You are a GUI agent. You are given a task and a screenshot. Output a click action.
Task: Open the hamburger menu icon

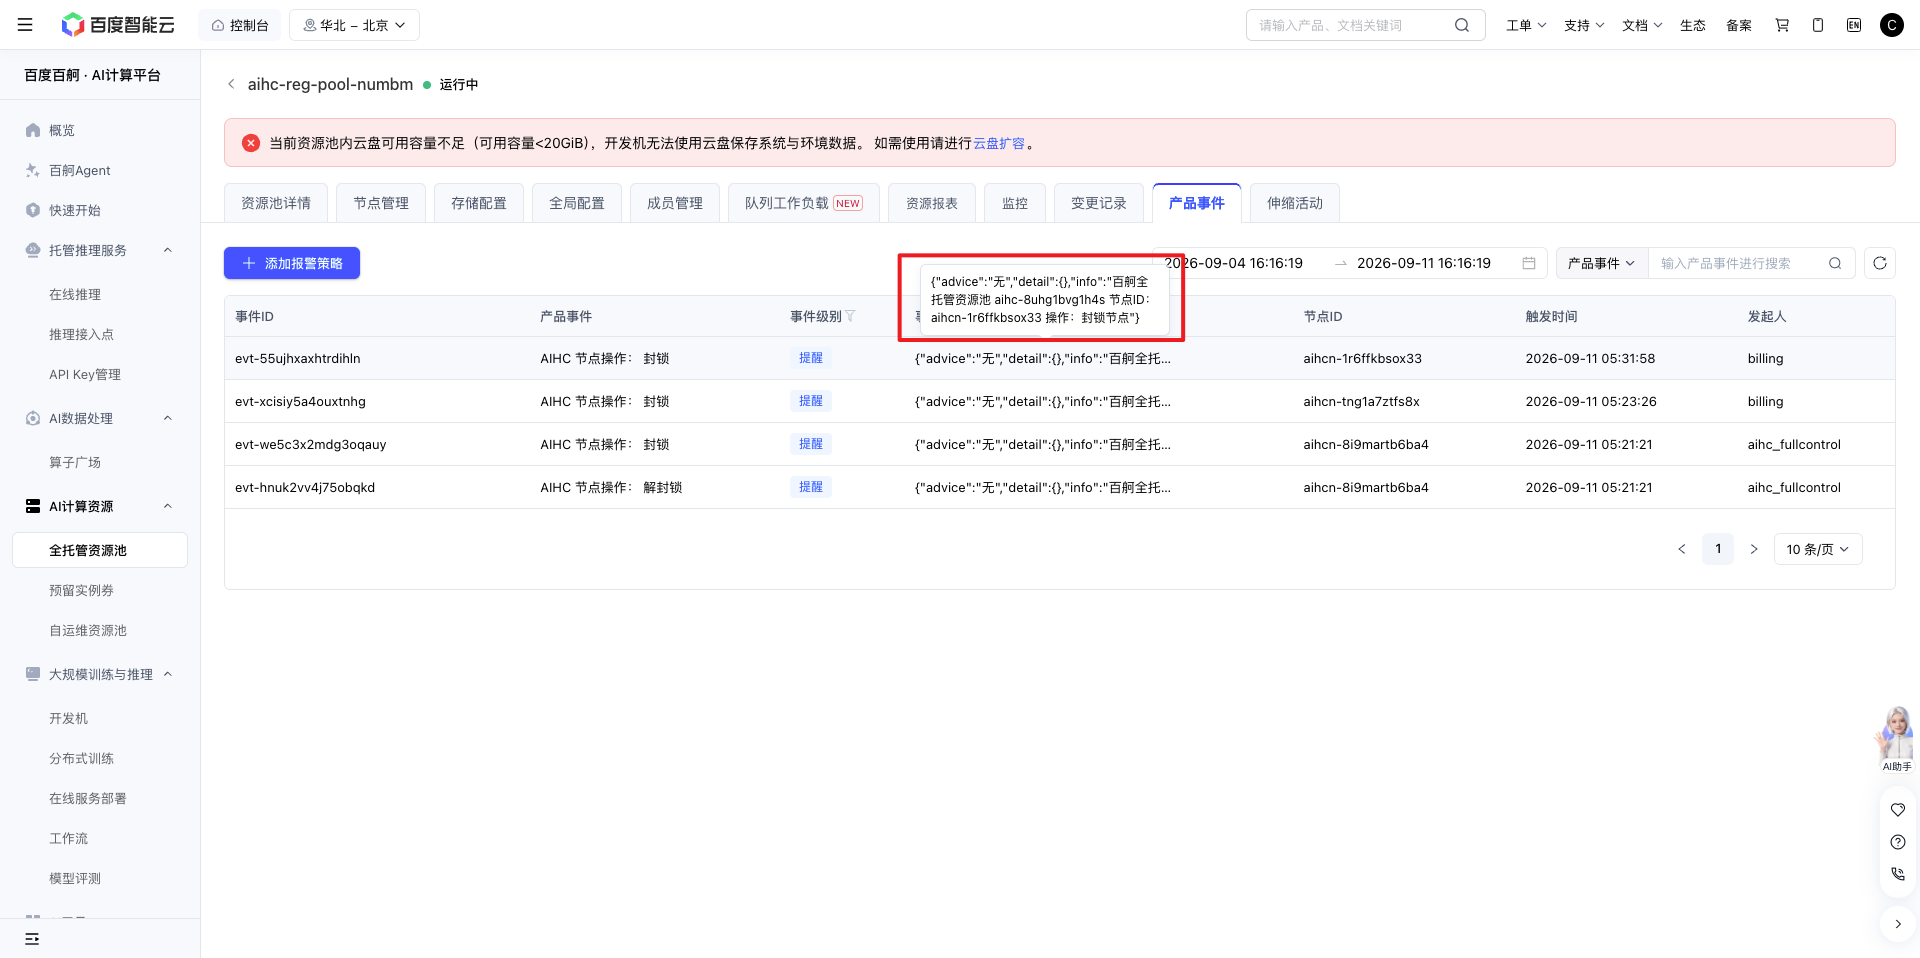tap(25, 25)
